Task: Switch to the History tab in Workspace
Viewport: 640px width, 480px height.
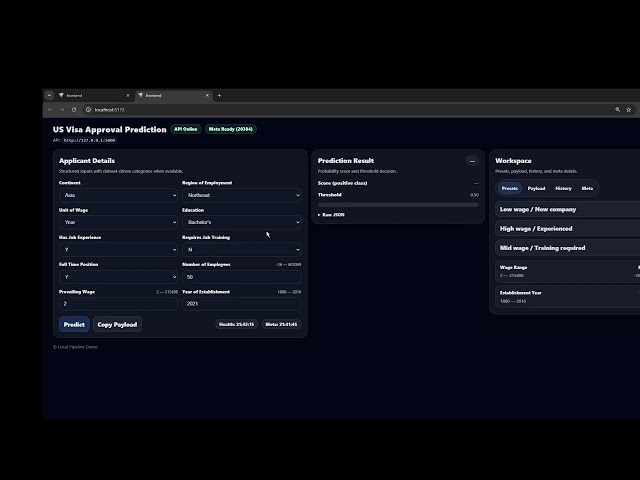Action: [564, 188]
